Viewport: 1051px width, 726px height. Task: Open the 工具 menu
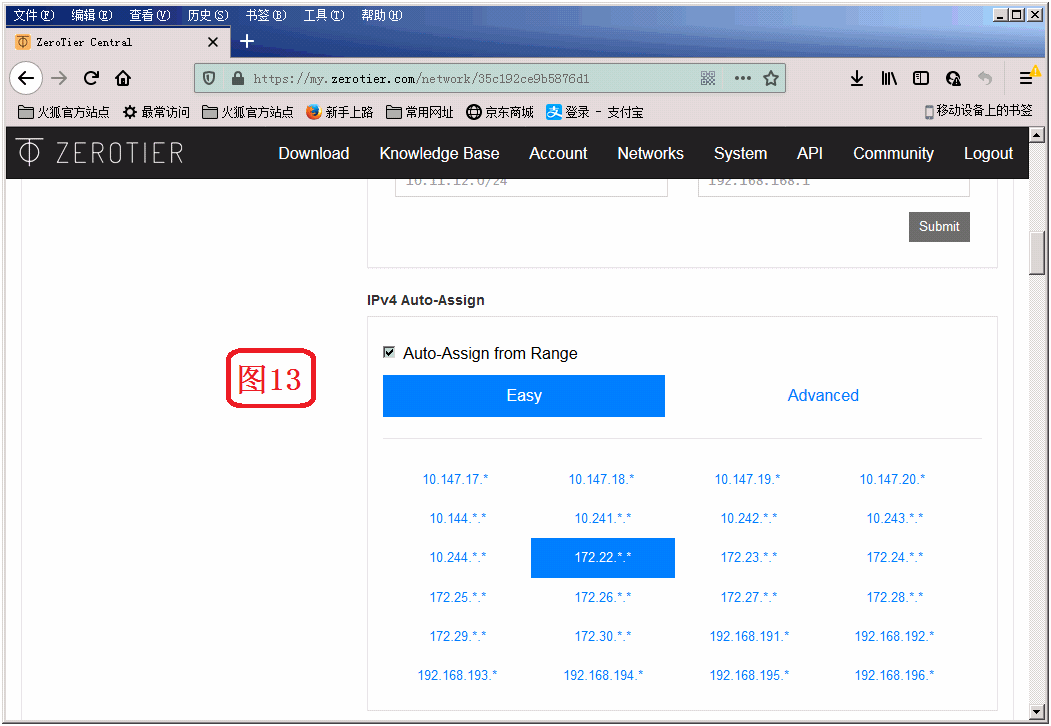point(324,15)
